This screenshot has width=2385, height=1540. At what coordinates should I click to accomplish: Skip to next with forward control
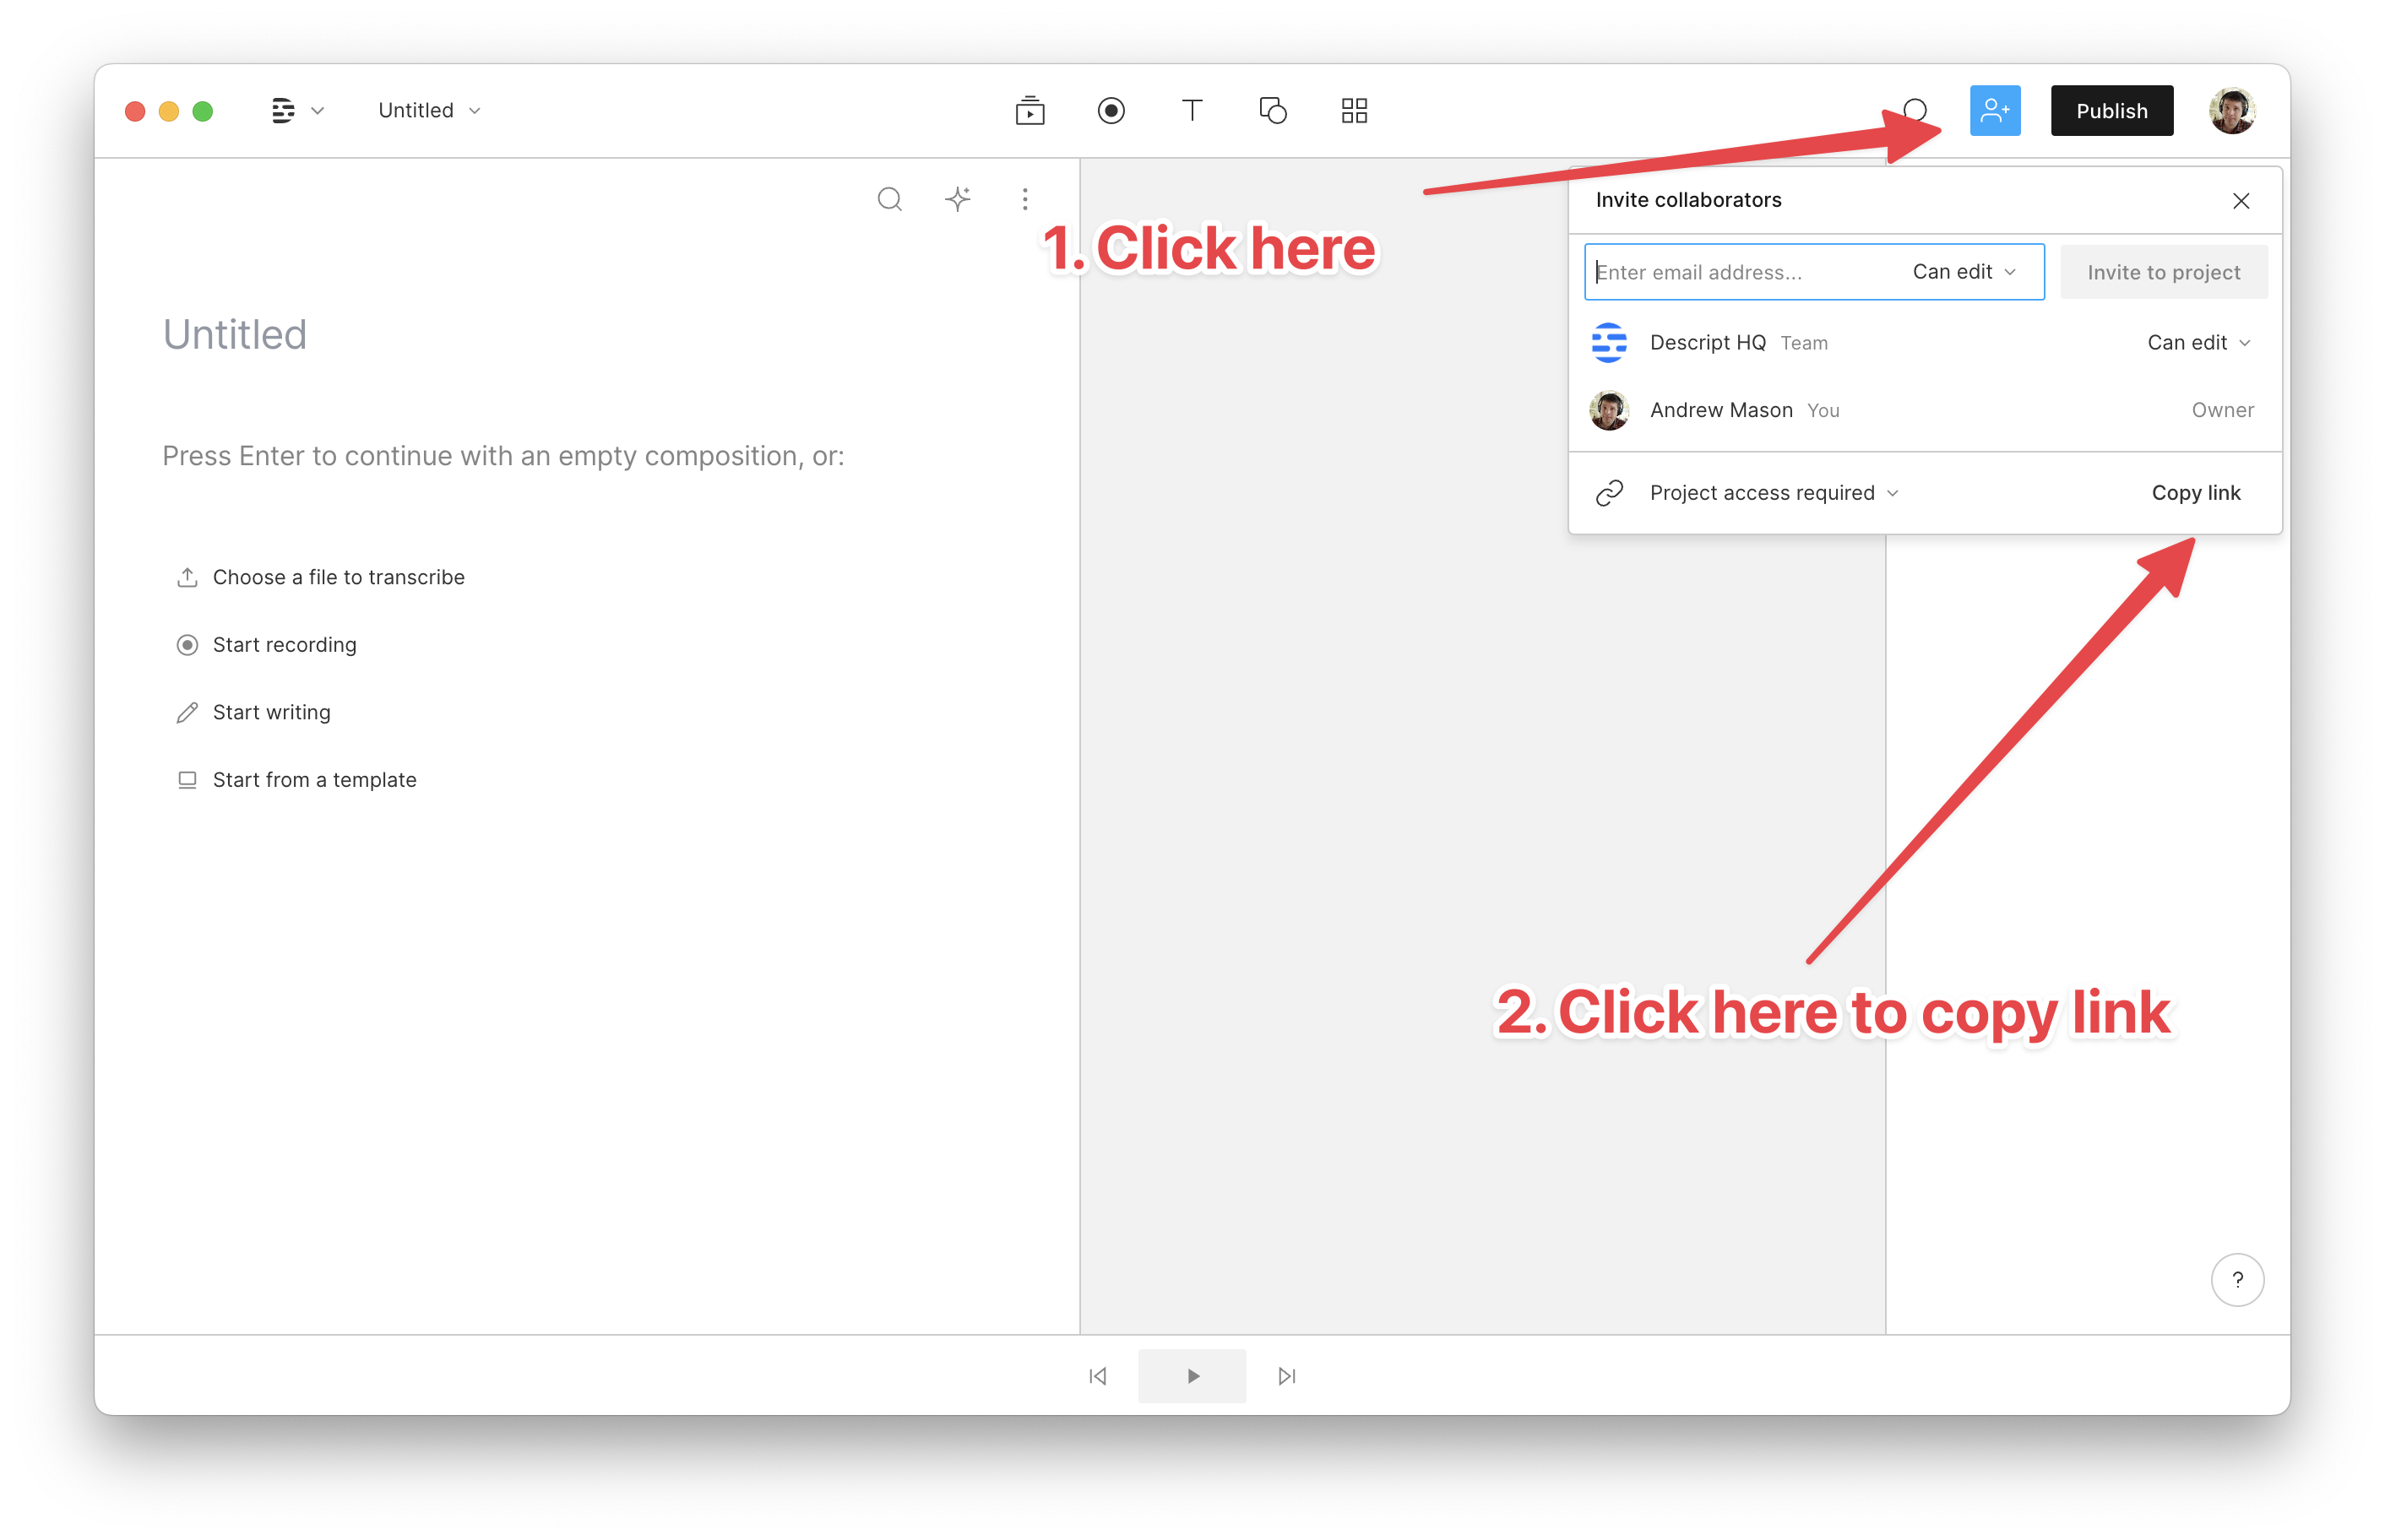pyautogui.click(x=1286, y=1376)
